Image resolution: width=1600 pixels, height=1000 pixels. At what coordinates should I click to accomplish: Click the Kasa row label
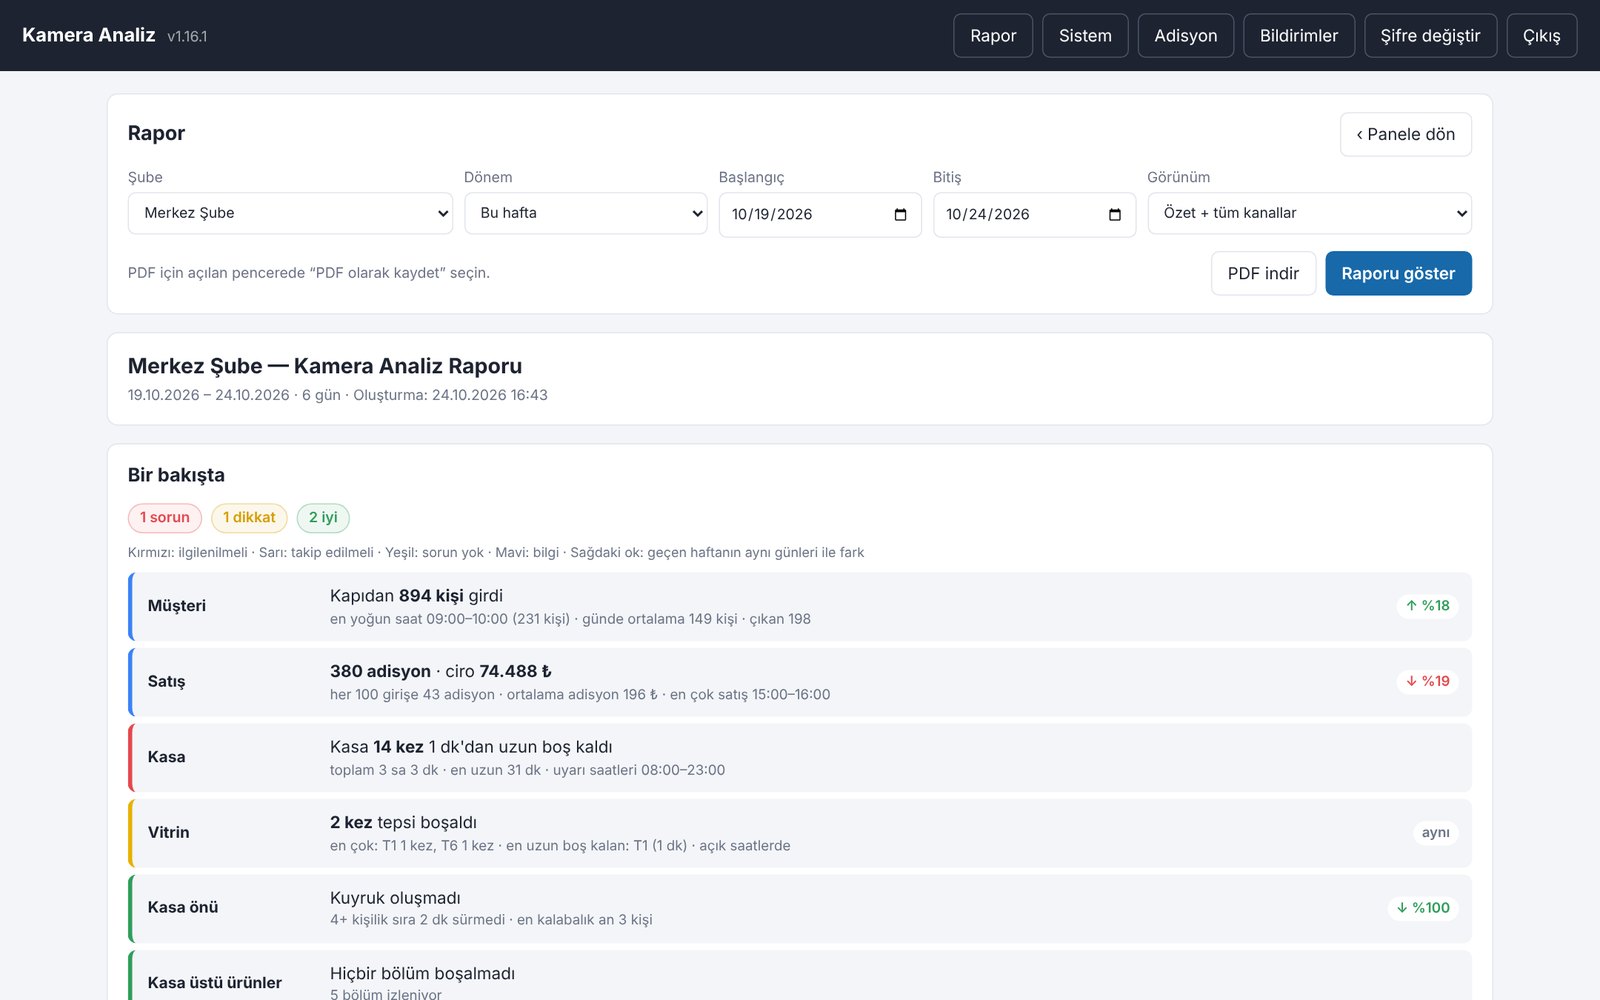[x=167, y=757]
